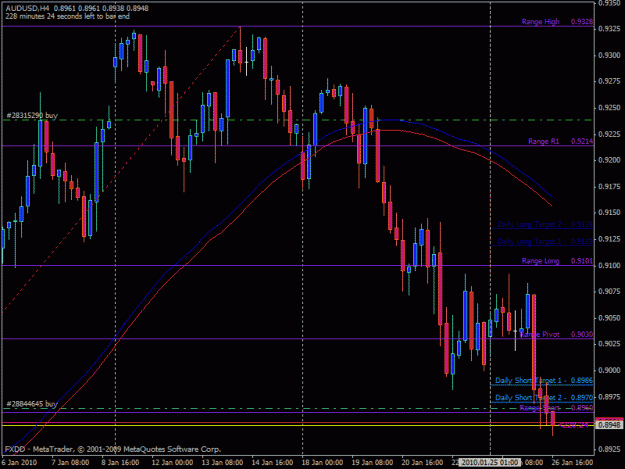Click the 0.9175 price axis value

coord(610,186)
